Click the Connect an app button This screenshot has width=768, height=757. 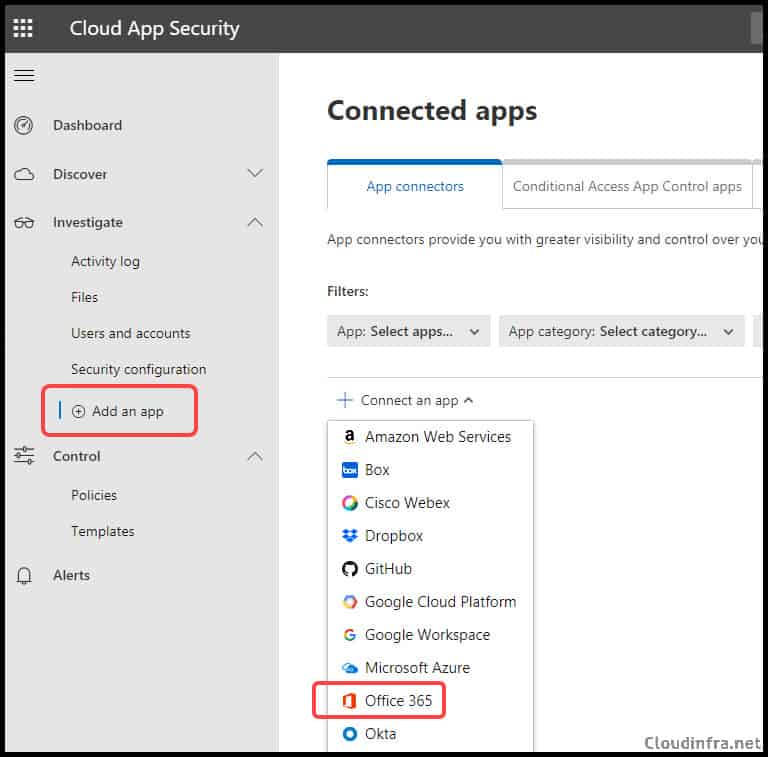406,401
